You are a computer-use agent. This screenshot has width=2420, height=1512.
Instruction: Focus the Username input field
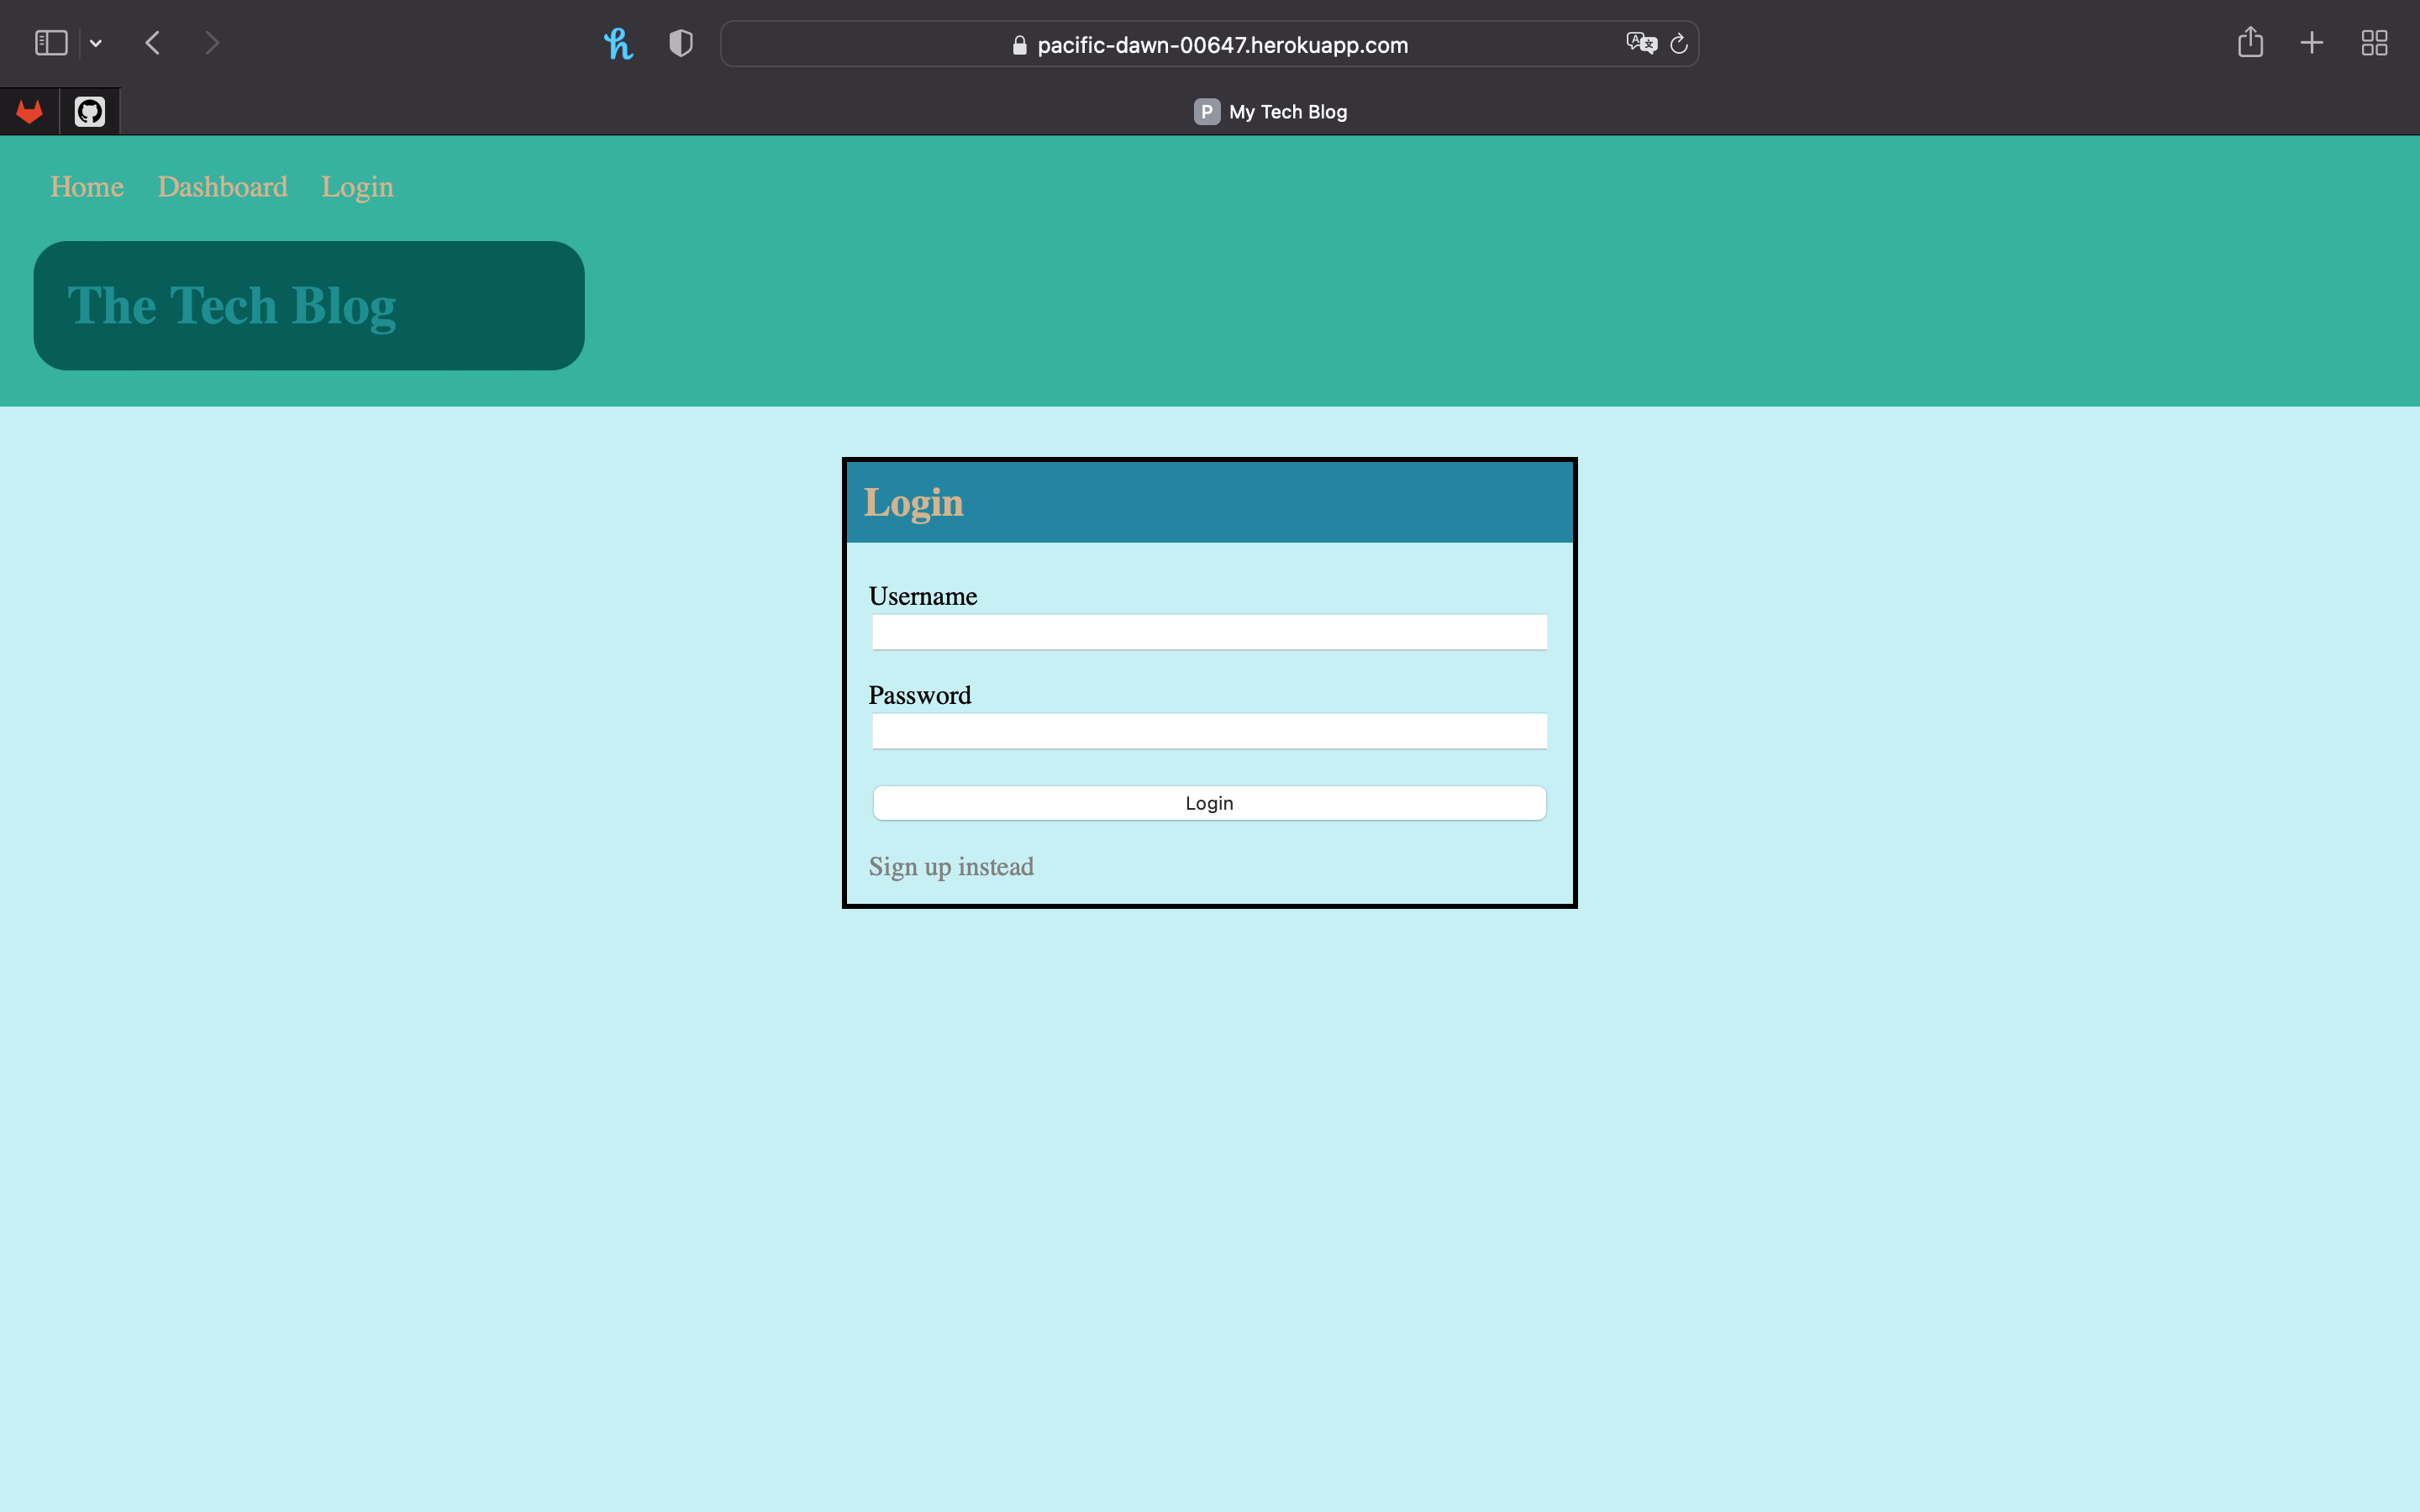coord(1209,632)
